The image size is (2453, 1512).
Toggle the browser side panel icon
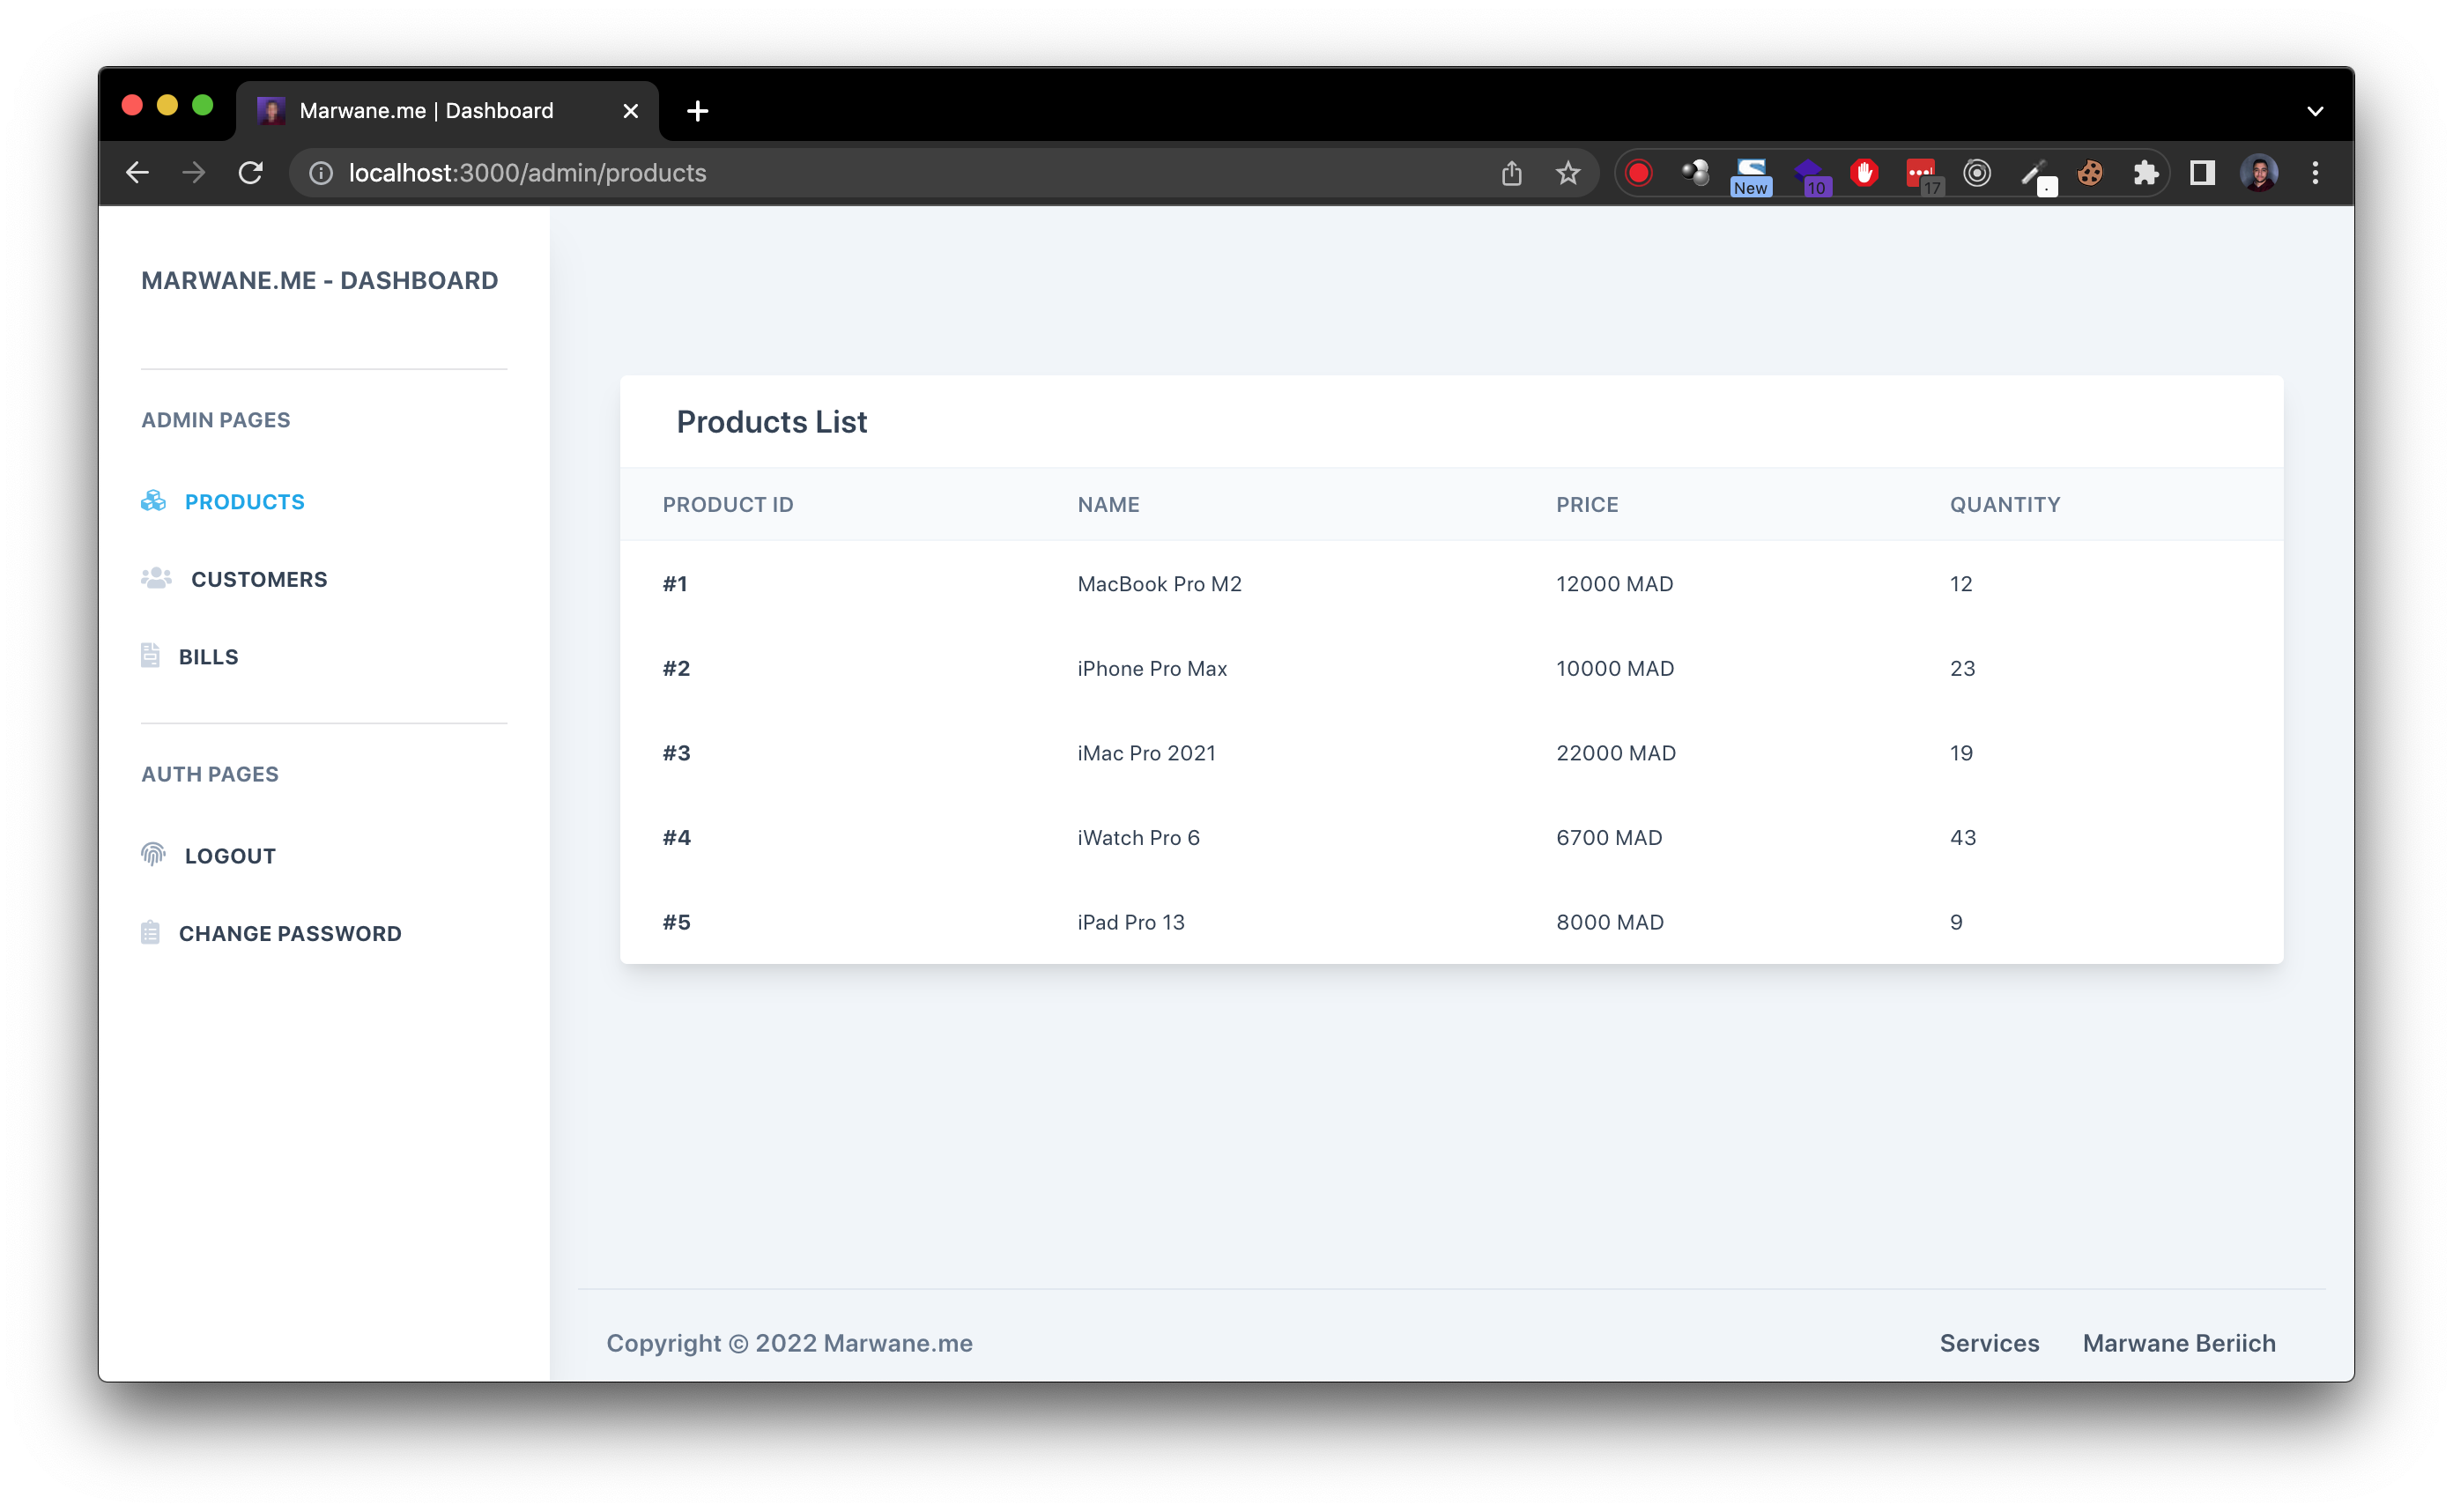[2201, 173]
